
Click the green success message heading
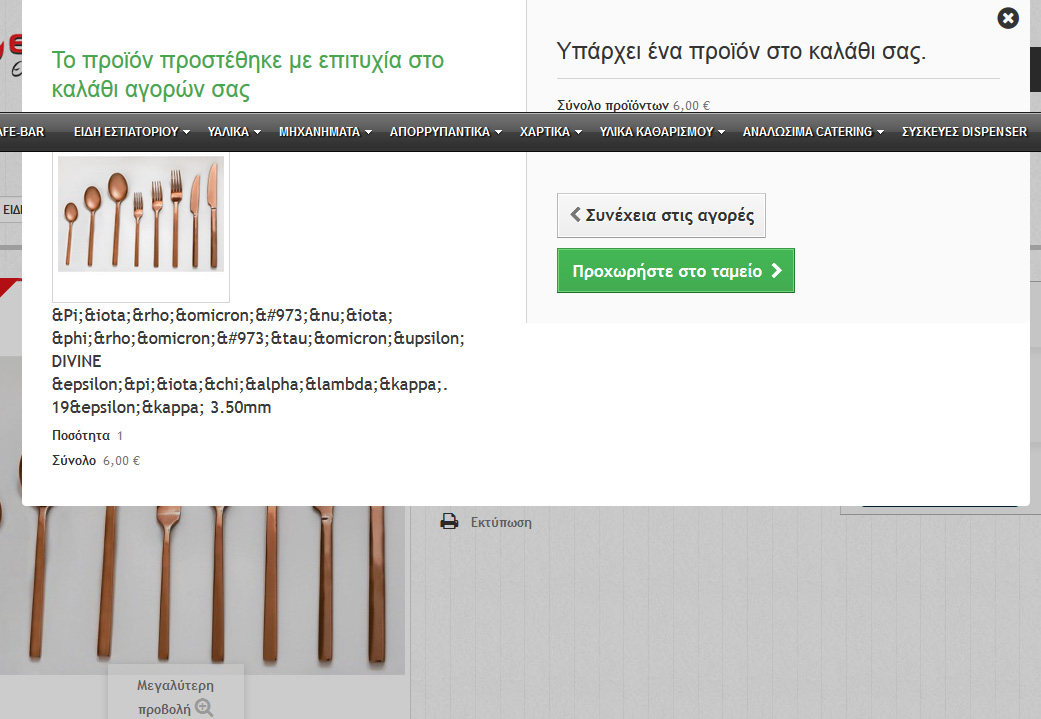248,74
